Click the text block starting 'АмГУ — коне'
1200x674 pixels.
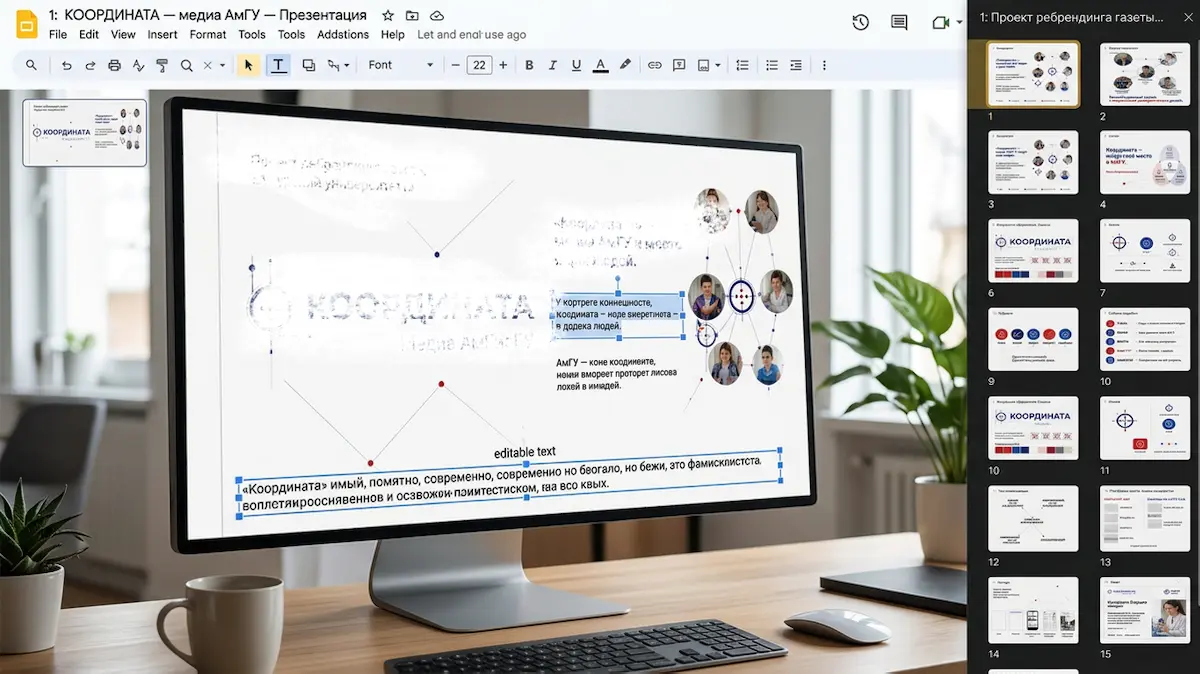click(x=616, y=372)
